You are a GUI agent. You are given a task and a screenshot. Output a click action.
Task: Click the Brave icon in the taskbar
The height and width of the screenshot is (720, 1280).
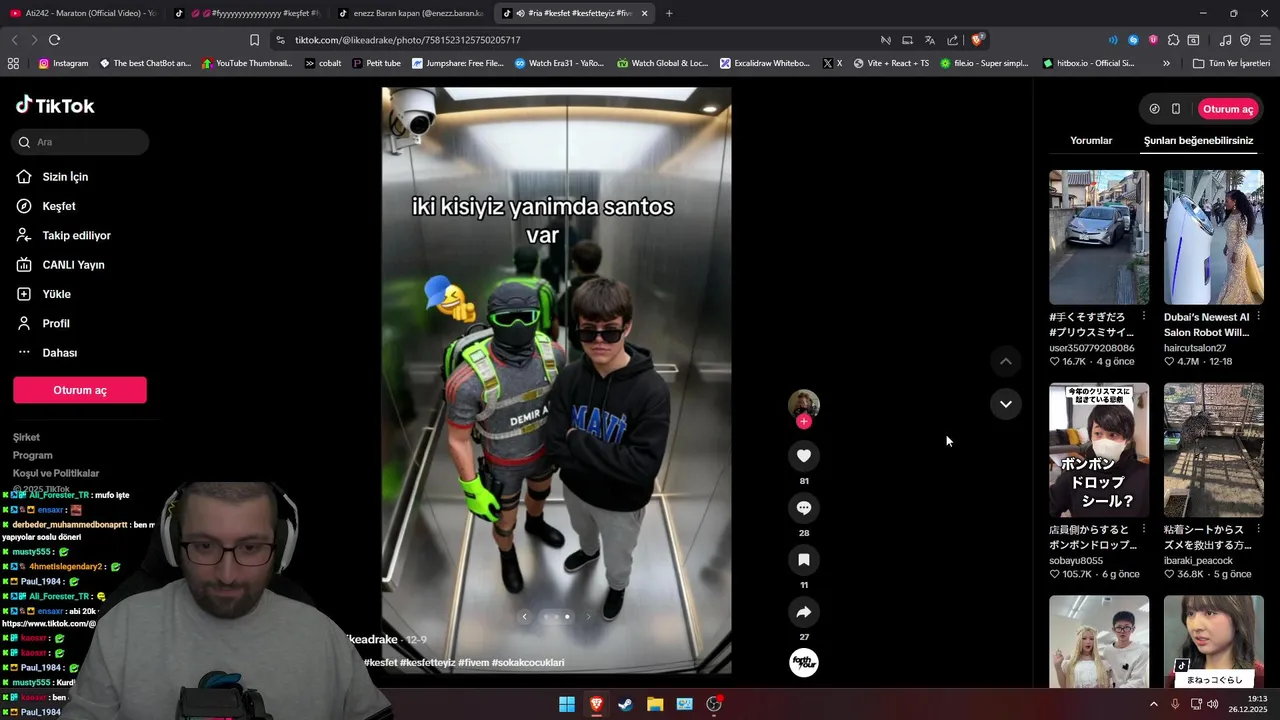coord(596,704)
